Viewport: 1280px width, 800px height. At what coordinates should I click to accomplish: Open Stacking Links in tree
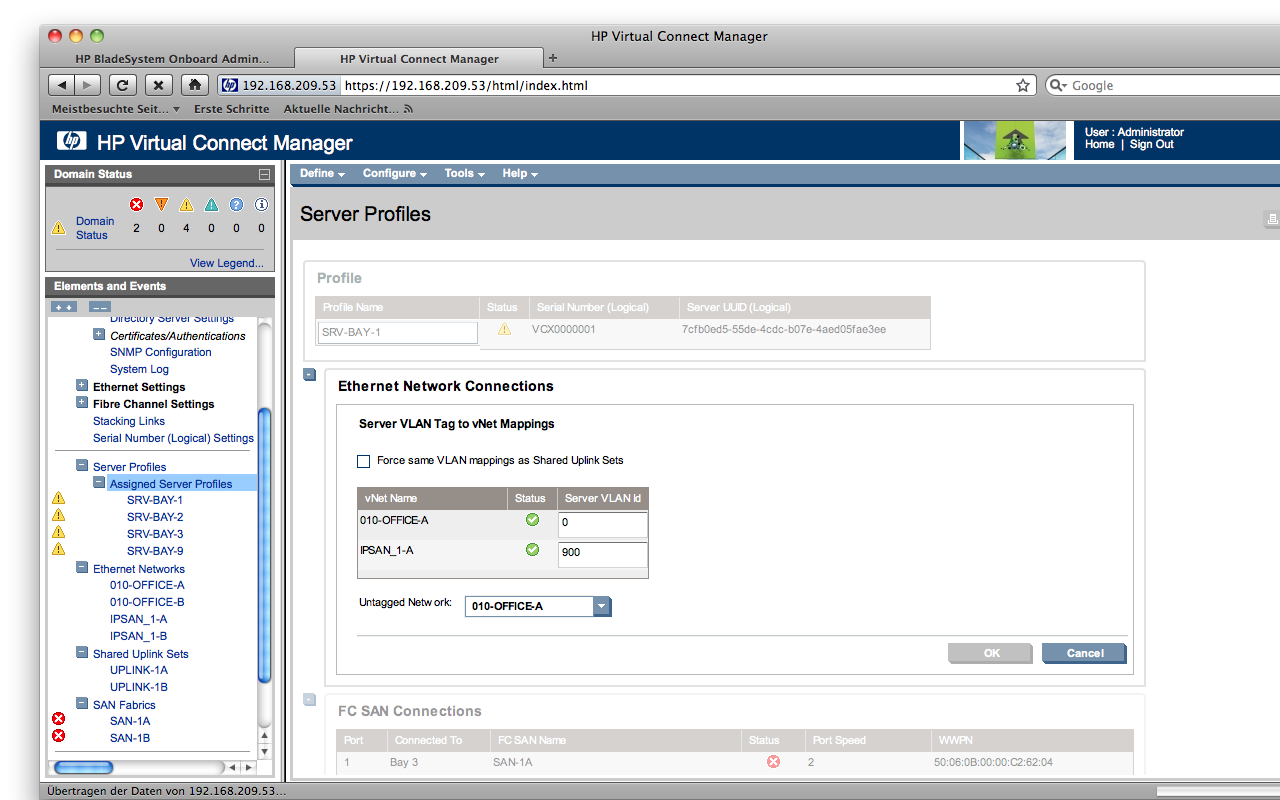pyautogui.click(x=129, y=421)
